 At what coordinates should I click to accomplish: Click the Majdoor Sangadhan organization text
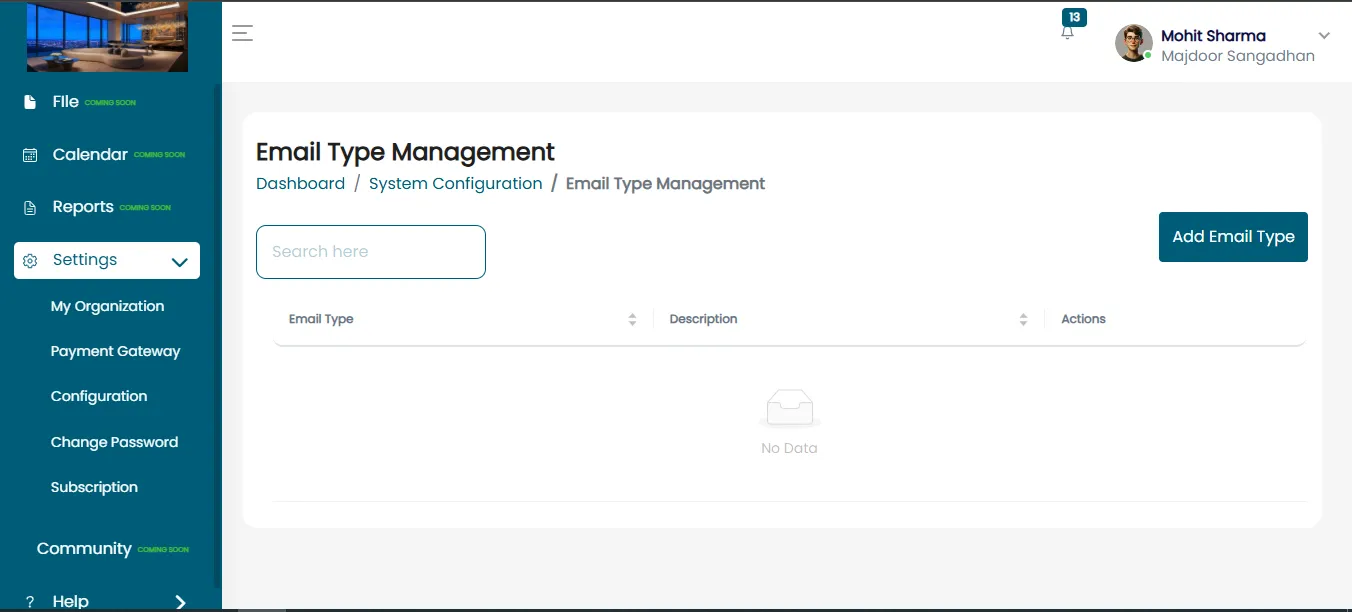[1238, 56]
